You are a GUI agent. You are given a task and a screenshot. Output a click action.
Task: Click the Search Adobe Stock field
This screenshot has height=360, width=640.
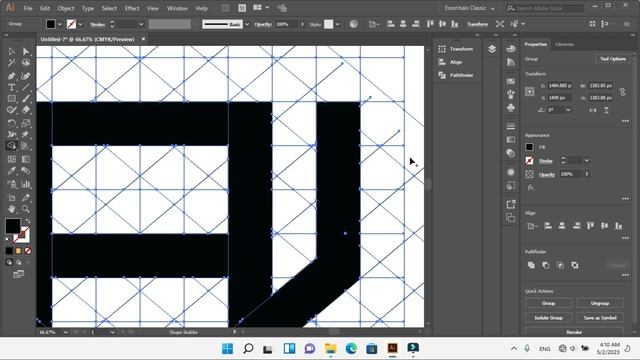click(x=545, y=8)
